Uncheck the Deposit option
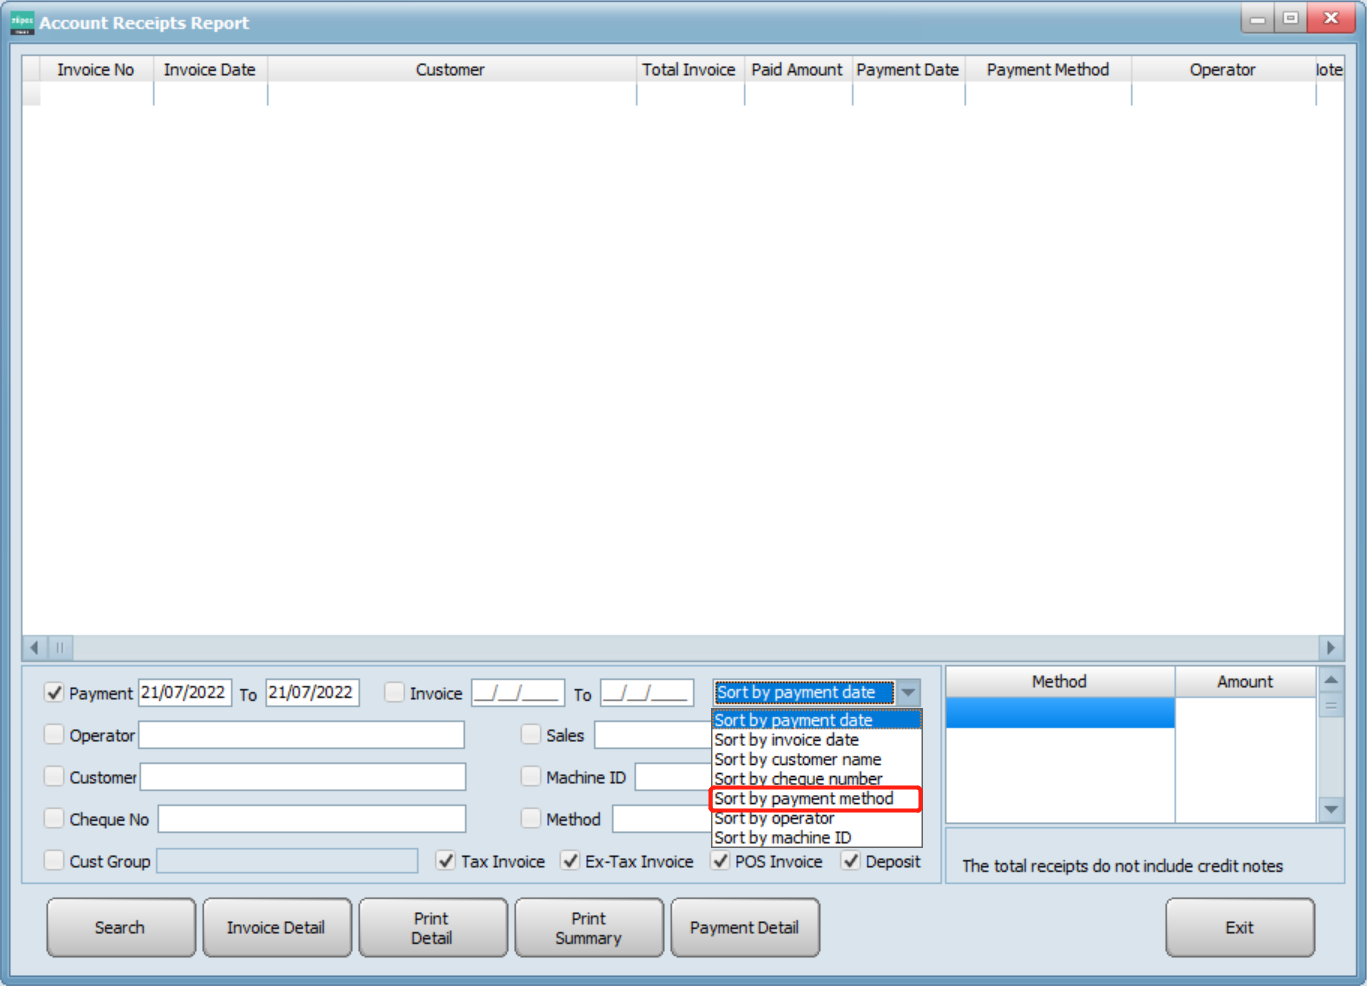This screenshot has width=1367, height=986. [x=850, y=861]
